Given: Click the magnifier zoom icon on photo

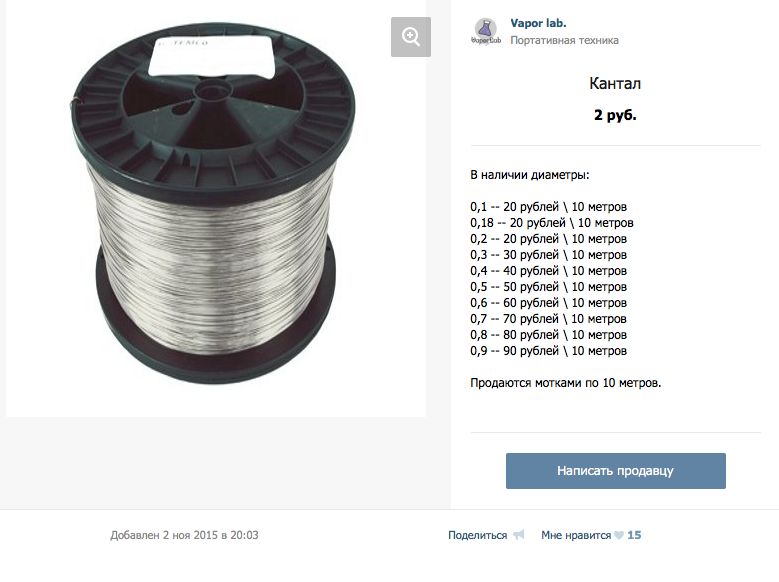Looking at the screenshot, I should (410, 37).
